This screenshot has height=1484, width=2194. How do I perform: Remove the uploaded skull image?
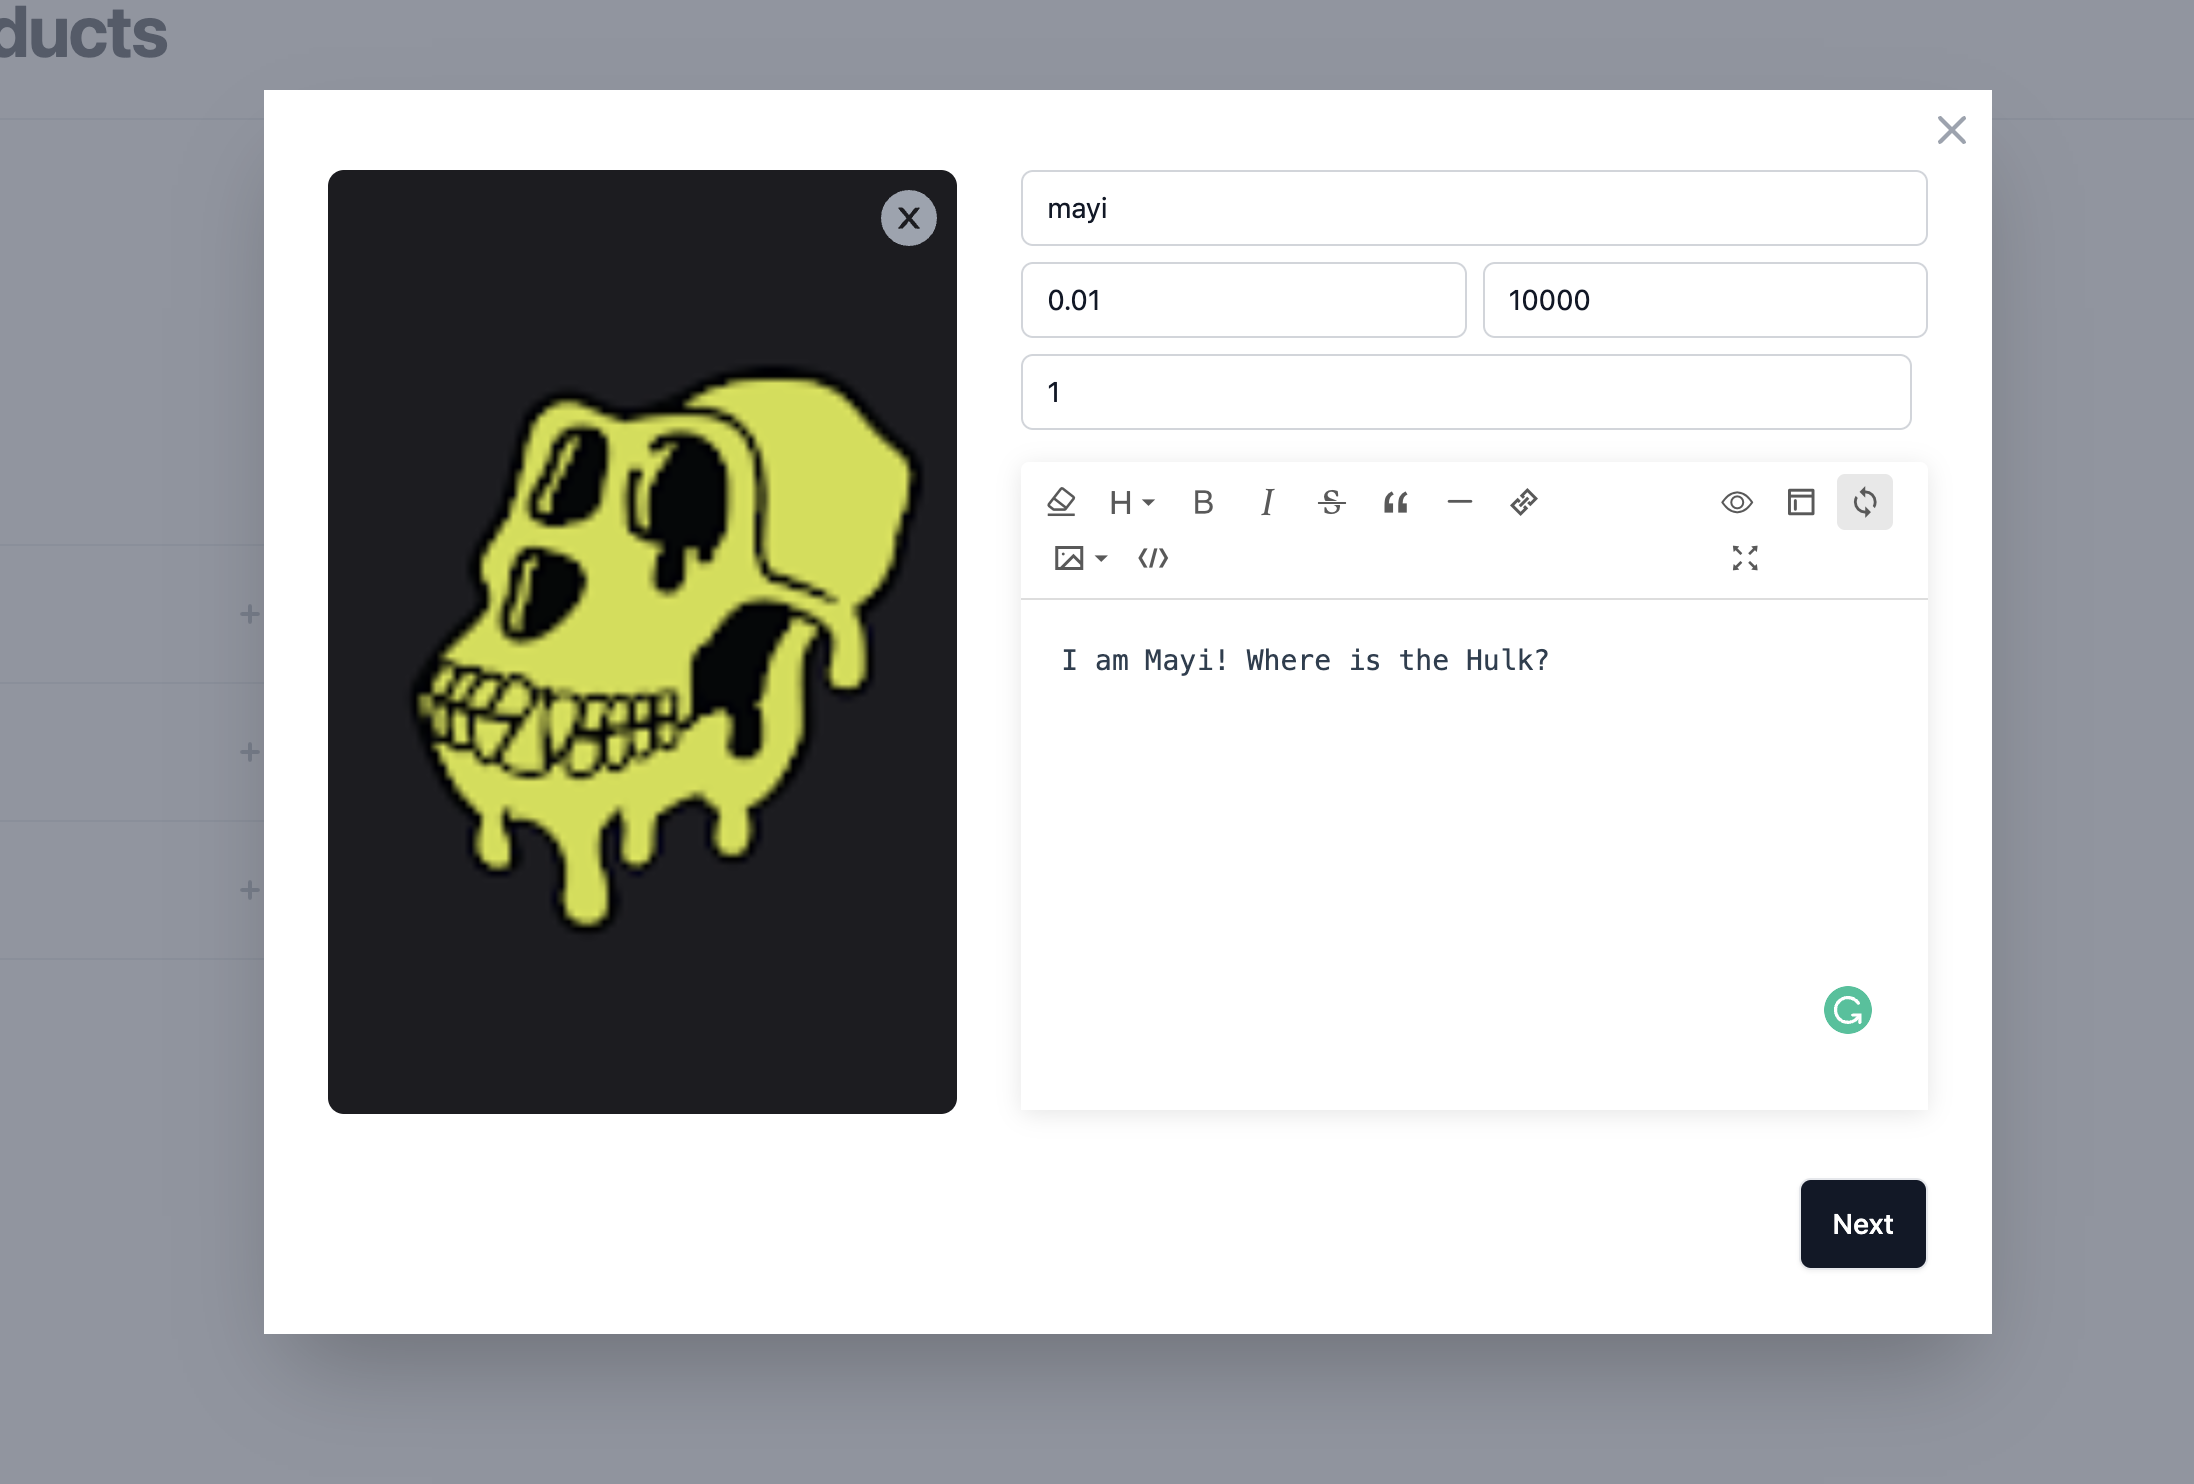908,218
